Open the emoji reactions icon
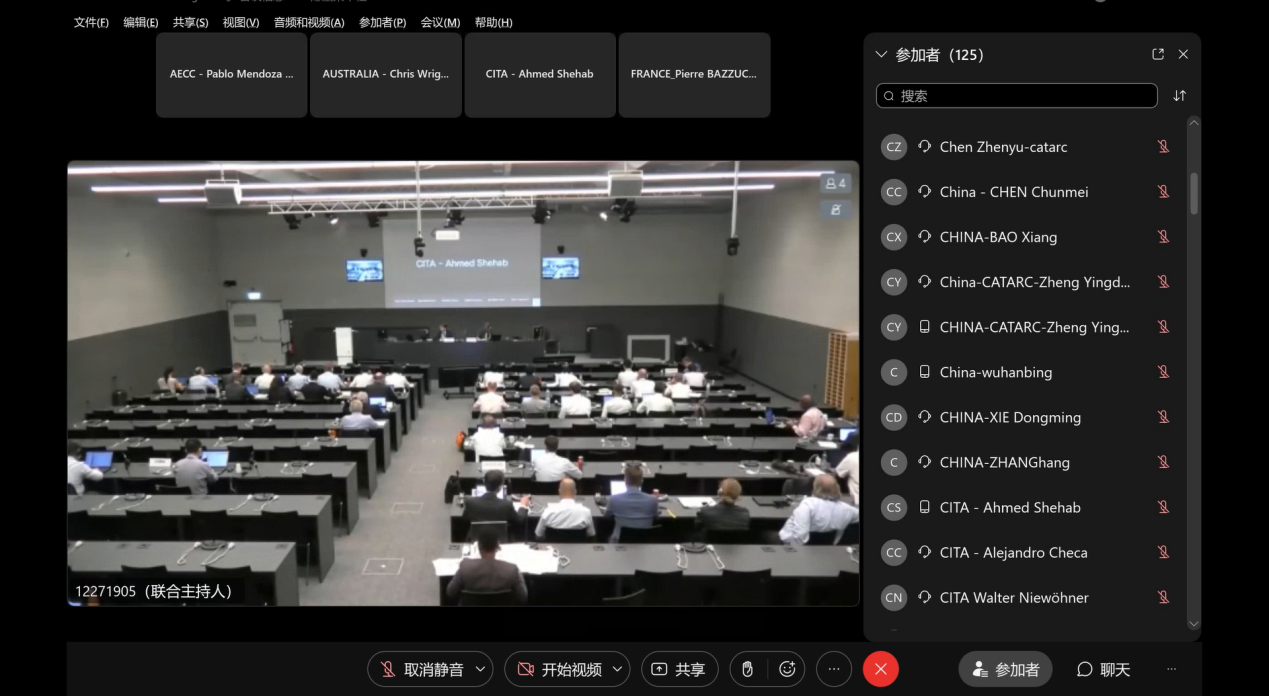Image resolution: width=1269 pixels, height=697 pixels. (787, 669)
